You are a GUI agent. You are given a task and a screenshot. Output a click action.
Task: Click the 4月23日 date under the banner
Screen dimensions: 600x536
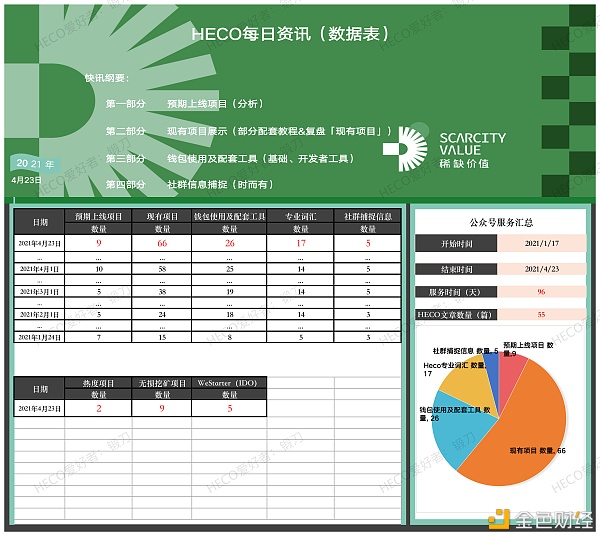pyautogui.click(x=26, y=180)
